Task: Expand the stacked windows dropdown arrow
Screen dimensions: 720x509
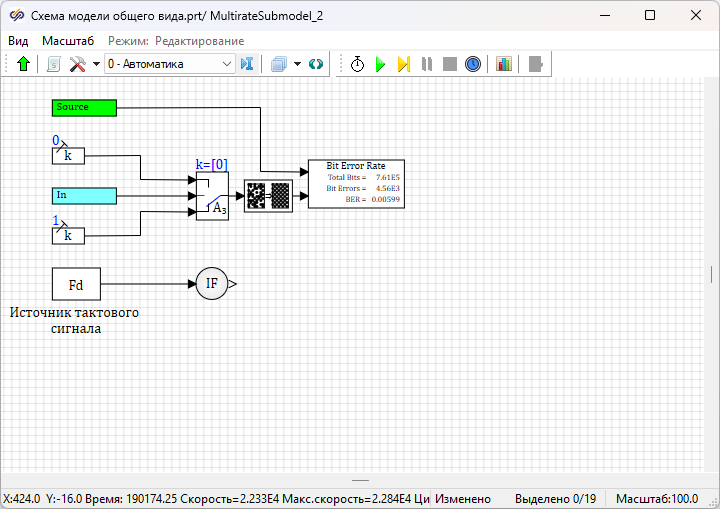Action: click(x=297, y=64)
